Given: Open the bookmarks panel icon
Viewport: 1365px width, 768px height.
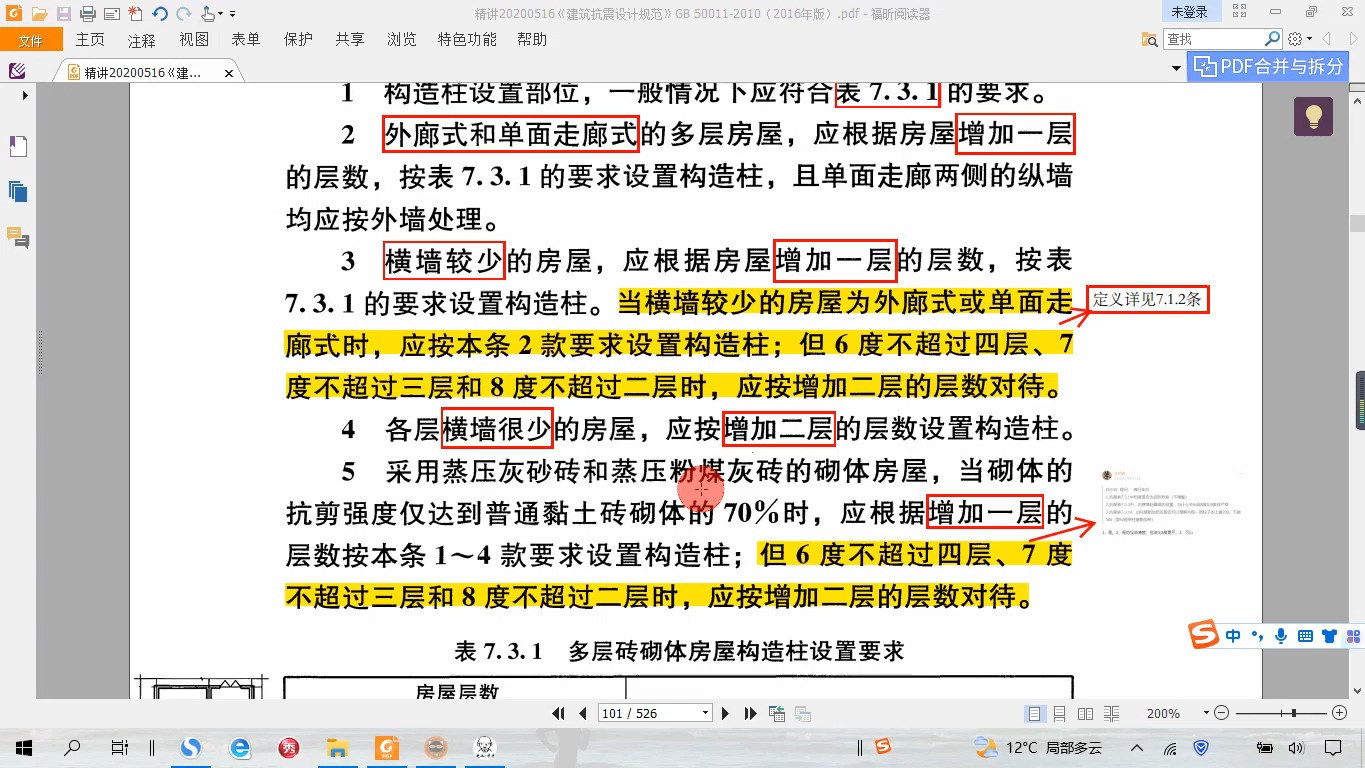Looking at the screenshot, I should tap(17, 146).
